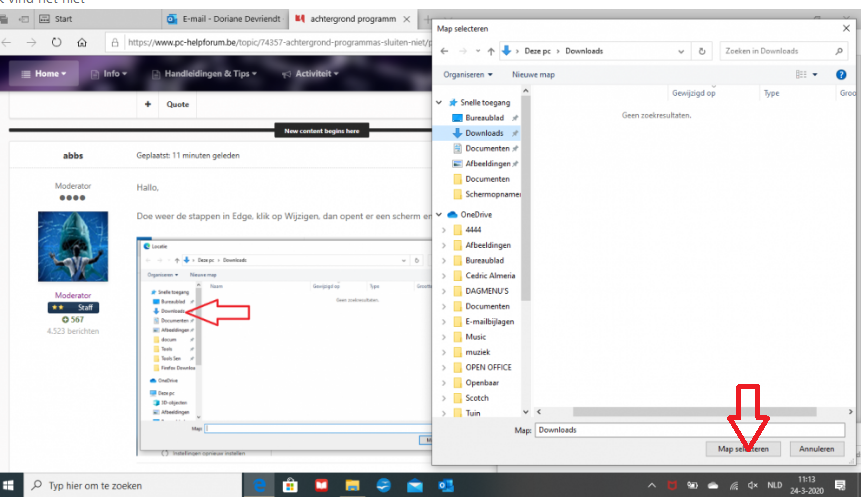Switch to the E-mail - Doriane Devriendt tab
864x497 pixels.
(x=225, y=19)
